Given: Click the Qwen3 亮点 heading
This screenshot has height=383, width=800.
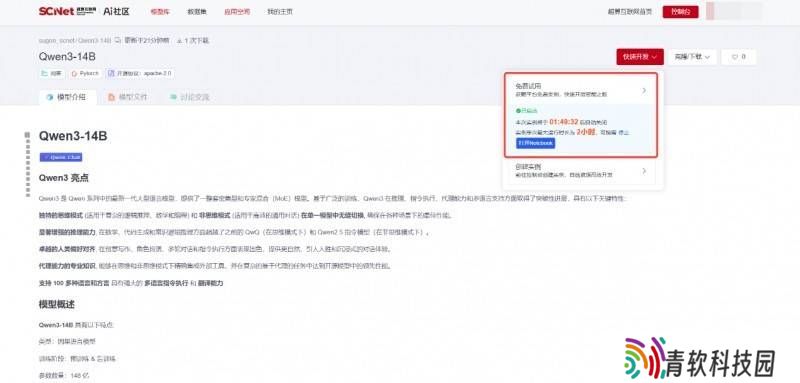Looking at the screenshot, I should pos(64,178).
